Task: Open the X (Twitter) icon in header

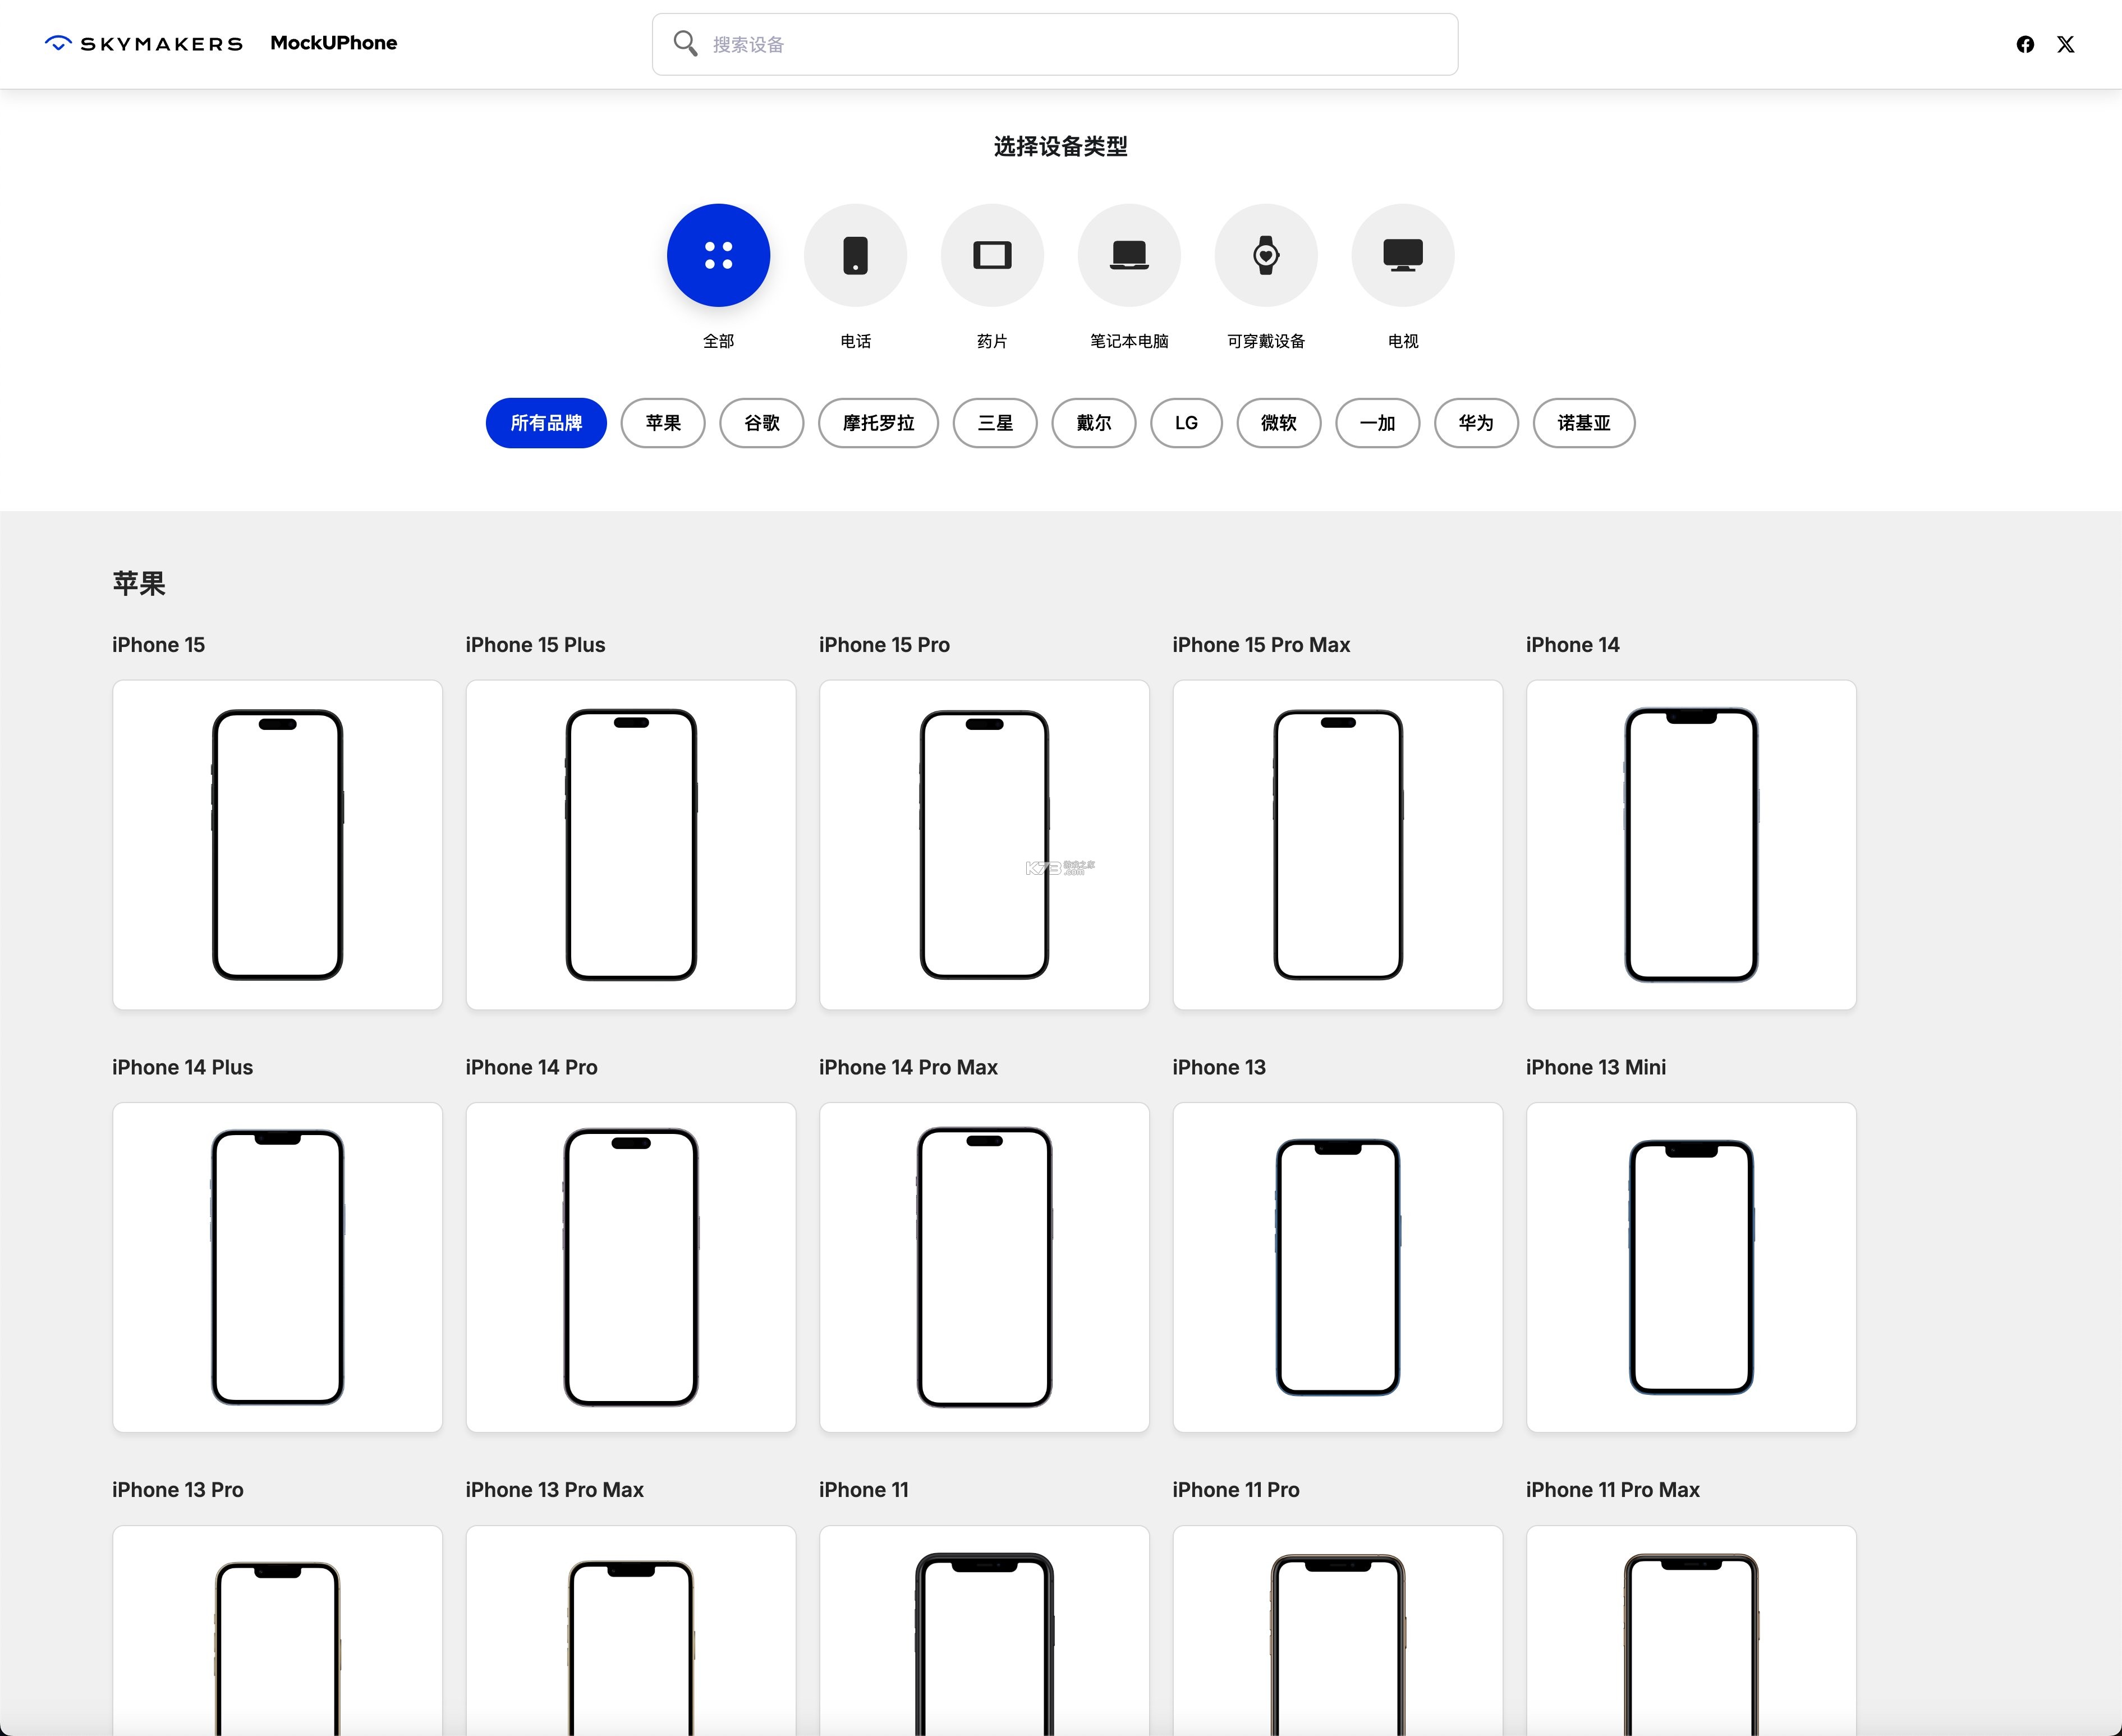Action: pyautogui.click(x=2065, y=44)
